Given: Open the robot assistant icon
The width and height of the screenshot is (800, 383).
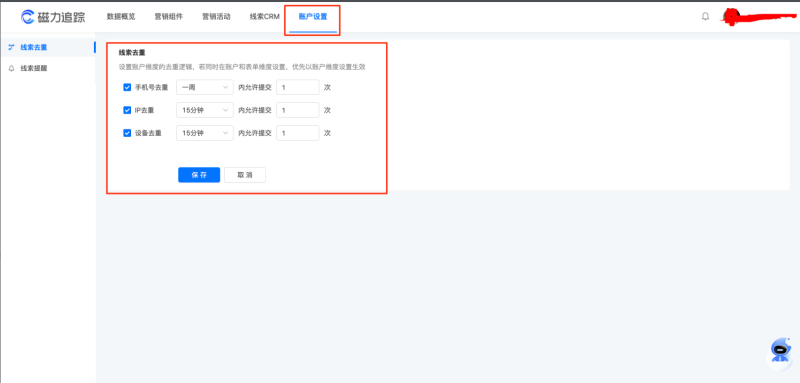Looking at the screenshot, I should pos(780,350).
